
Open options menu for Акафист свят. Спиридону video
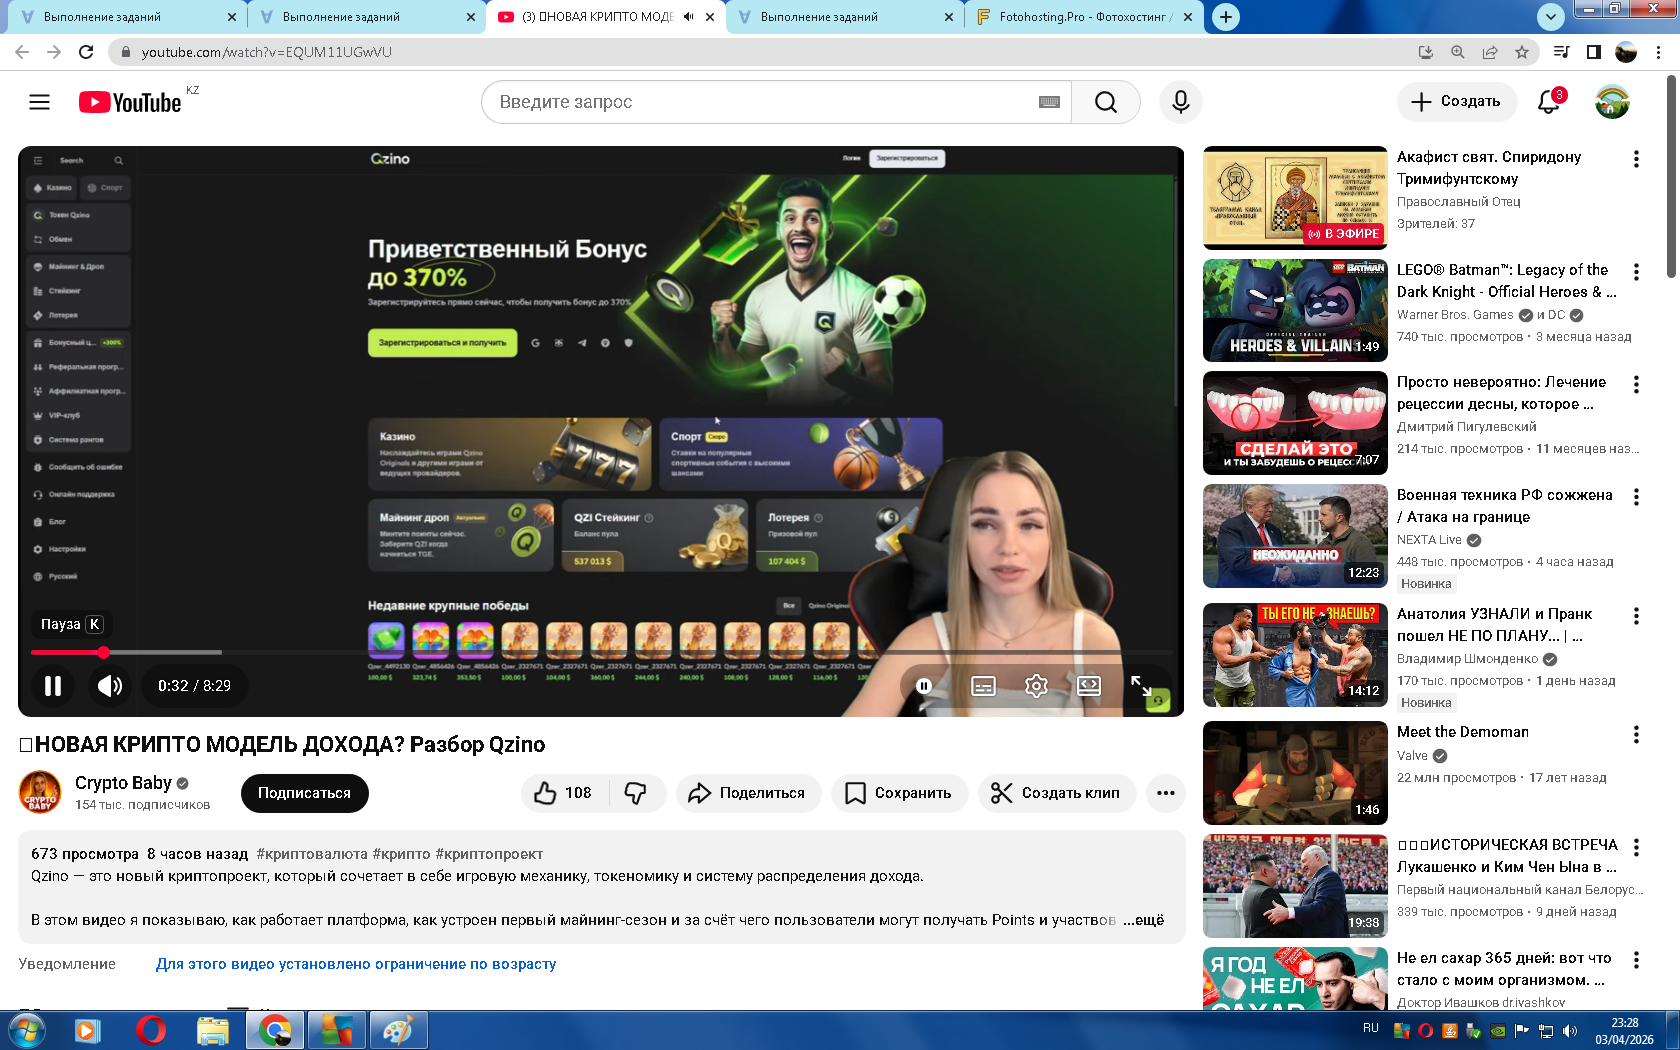[x=1636, y=159]
